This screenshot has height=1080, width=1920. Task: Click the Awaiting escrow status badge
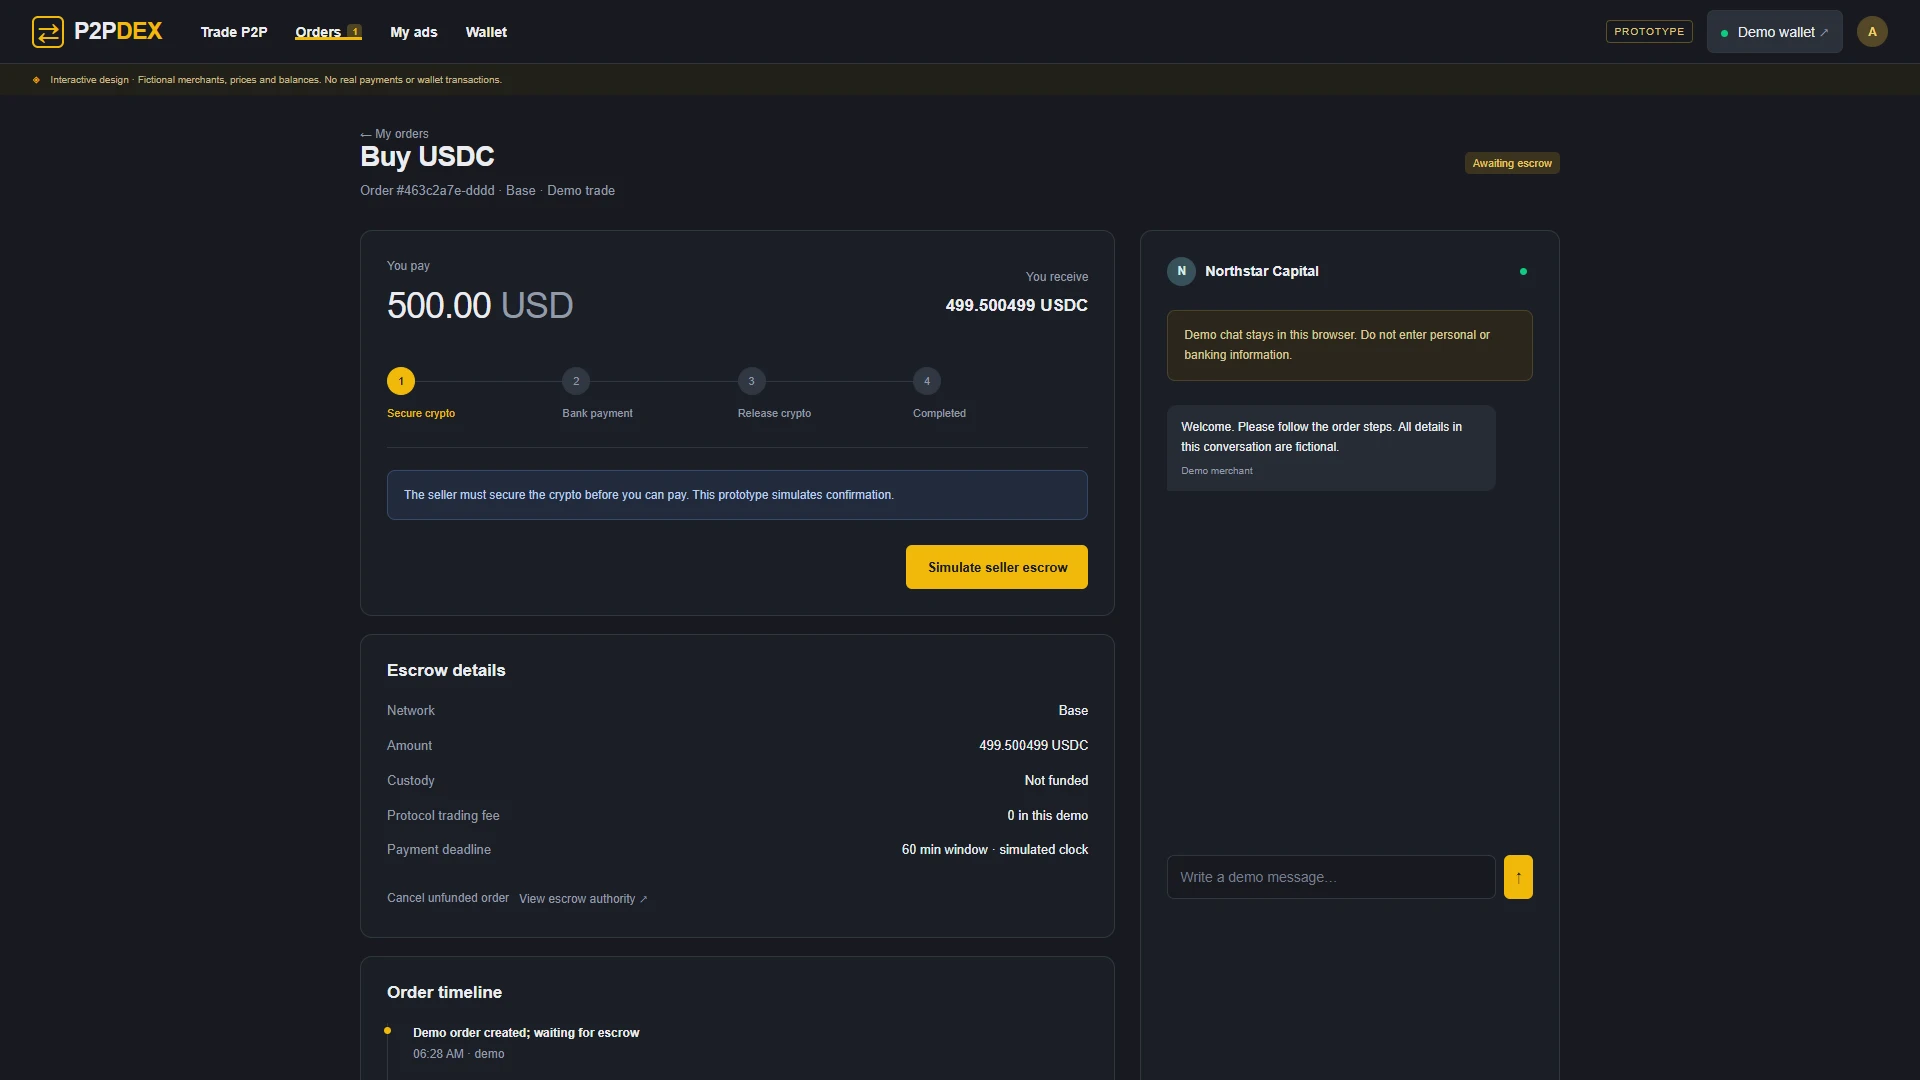click(1512, 163)
